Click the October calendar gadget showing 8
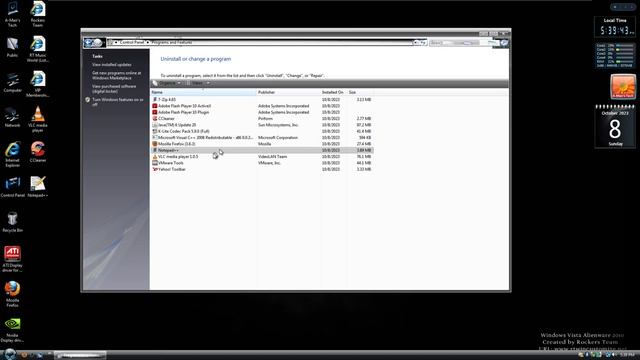This screenshot has height=360, width=640. point(615,126)
